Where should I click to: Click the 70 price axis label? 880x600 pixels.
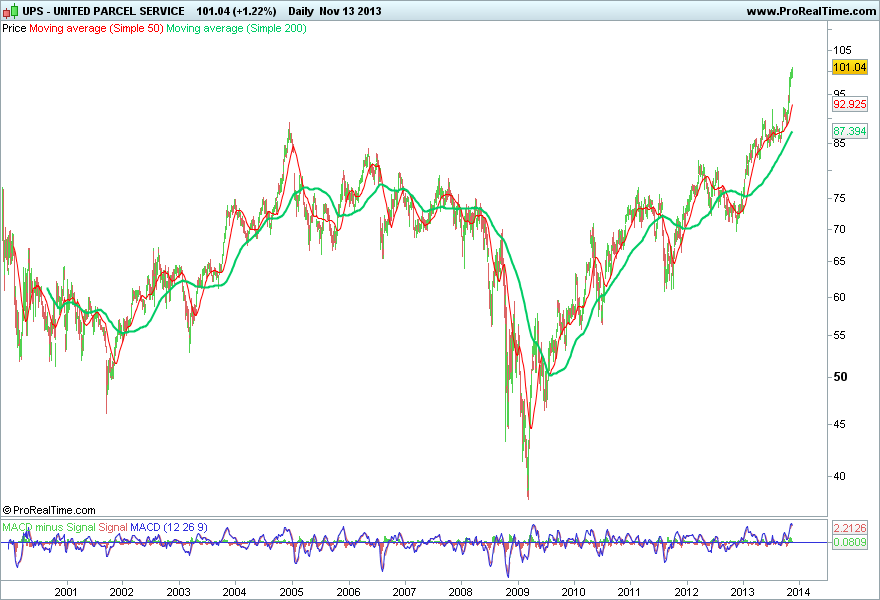coord(840,229)
